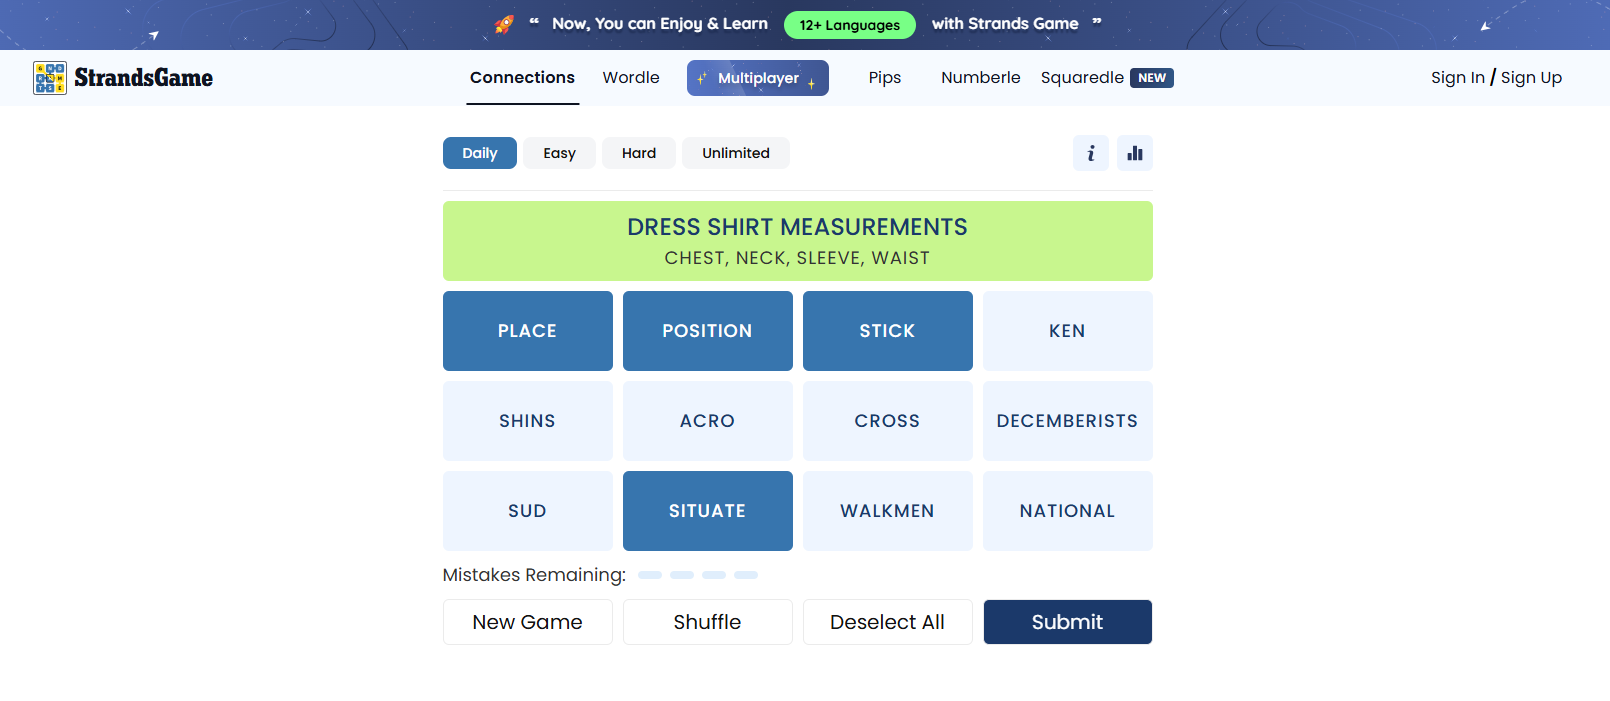
Task: Select the SHINS tile
Action: (528, 421)
